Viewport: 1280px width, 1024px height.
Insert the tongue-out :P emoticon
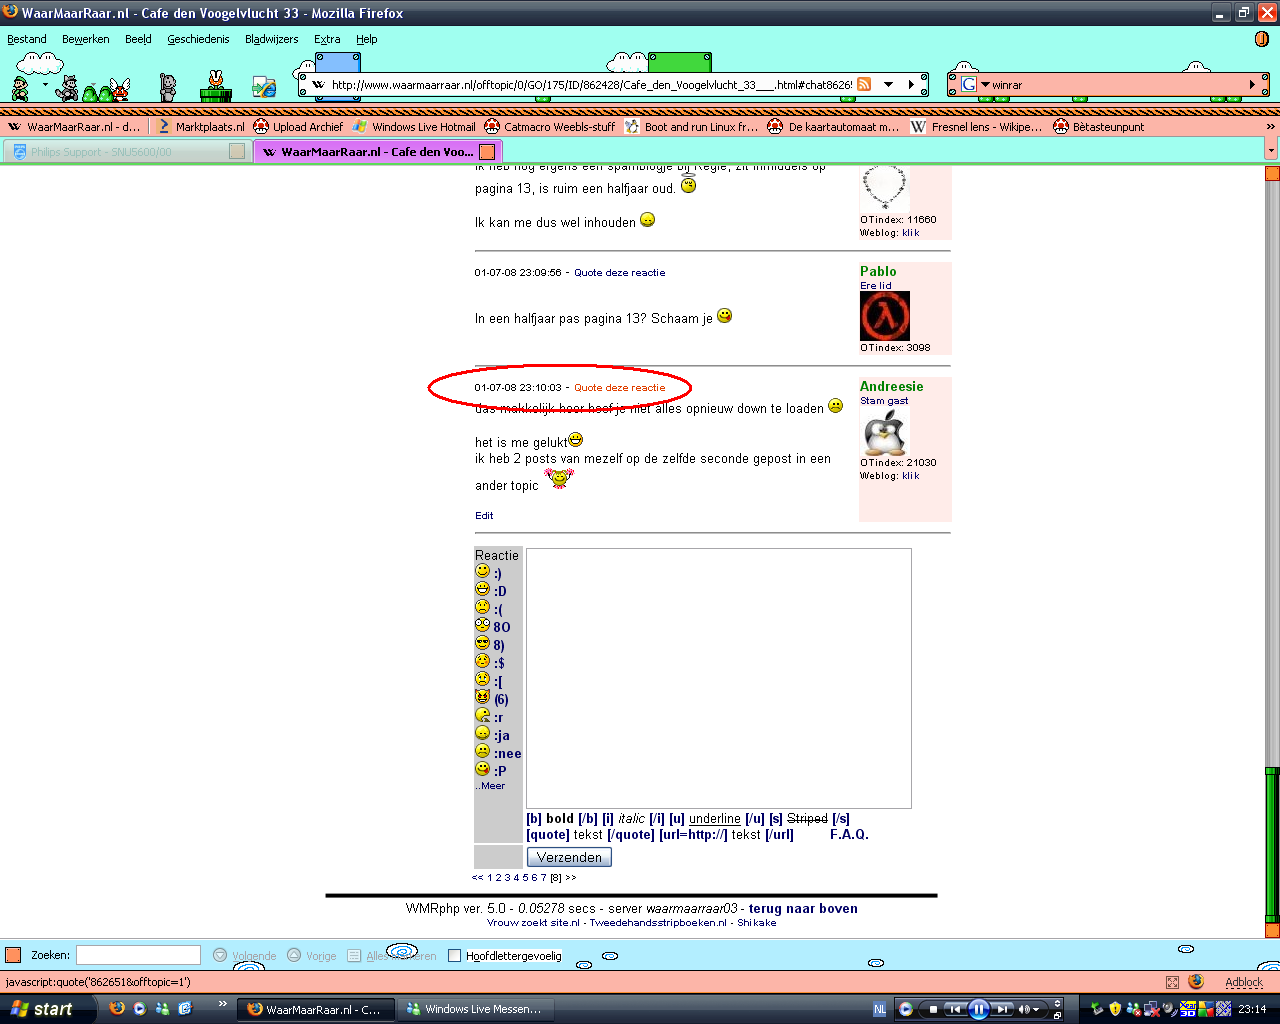483,770
